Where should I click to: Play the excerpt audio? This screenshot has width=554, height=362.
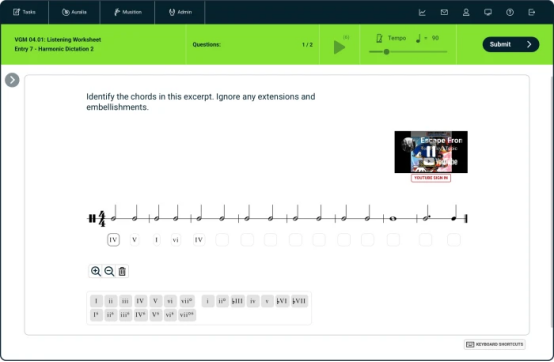(x=339, y=47)
